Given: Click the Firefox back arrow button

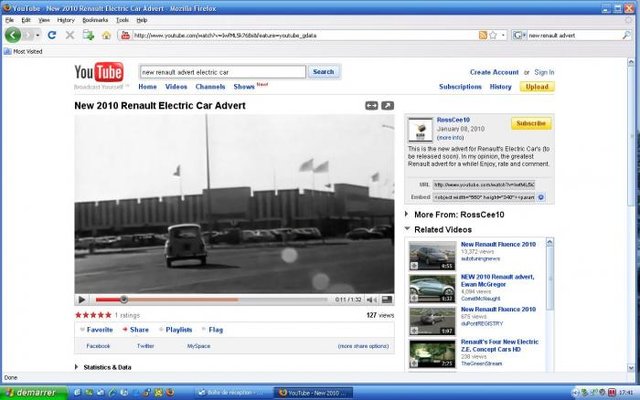Looking at the screenshot, I should tap(13, 35).
